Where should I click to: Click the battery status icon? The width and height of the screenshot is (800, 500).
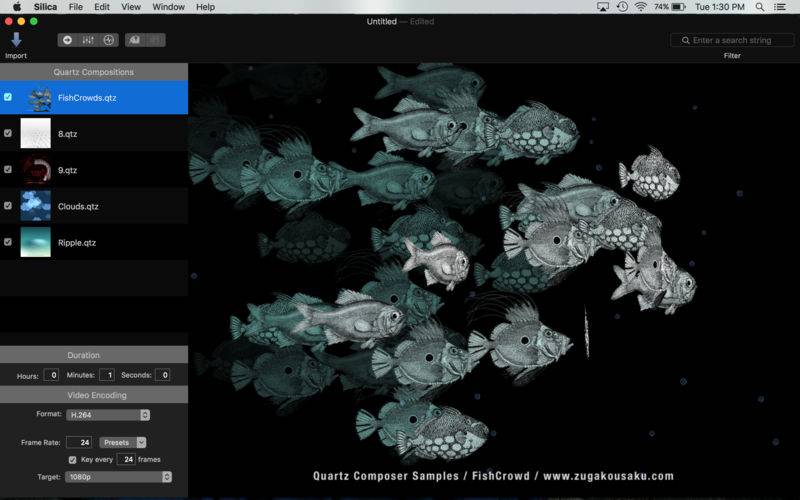click(679, 7)
